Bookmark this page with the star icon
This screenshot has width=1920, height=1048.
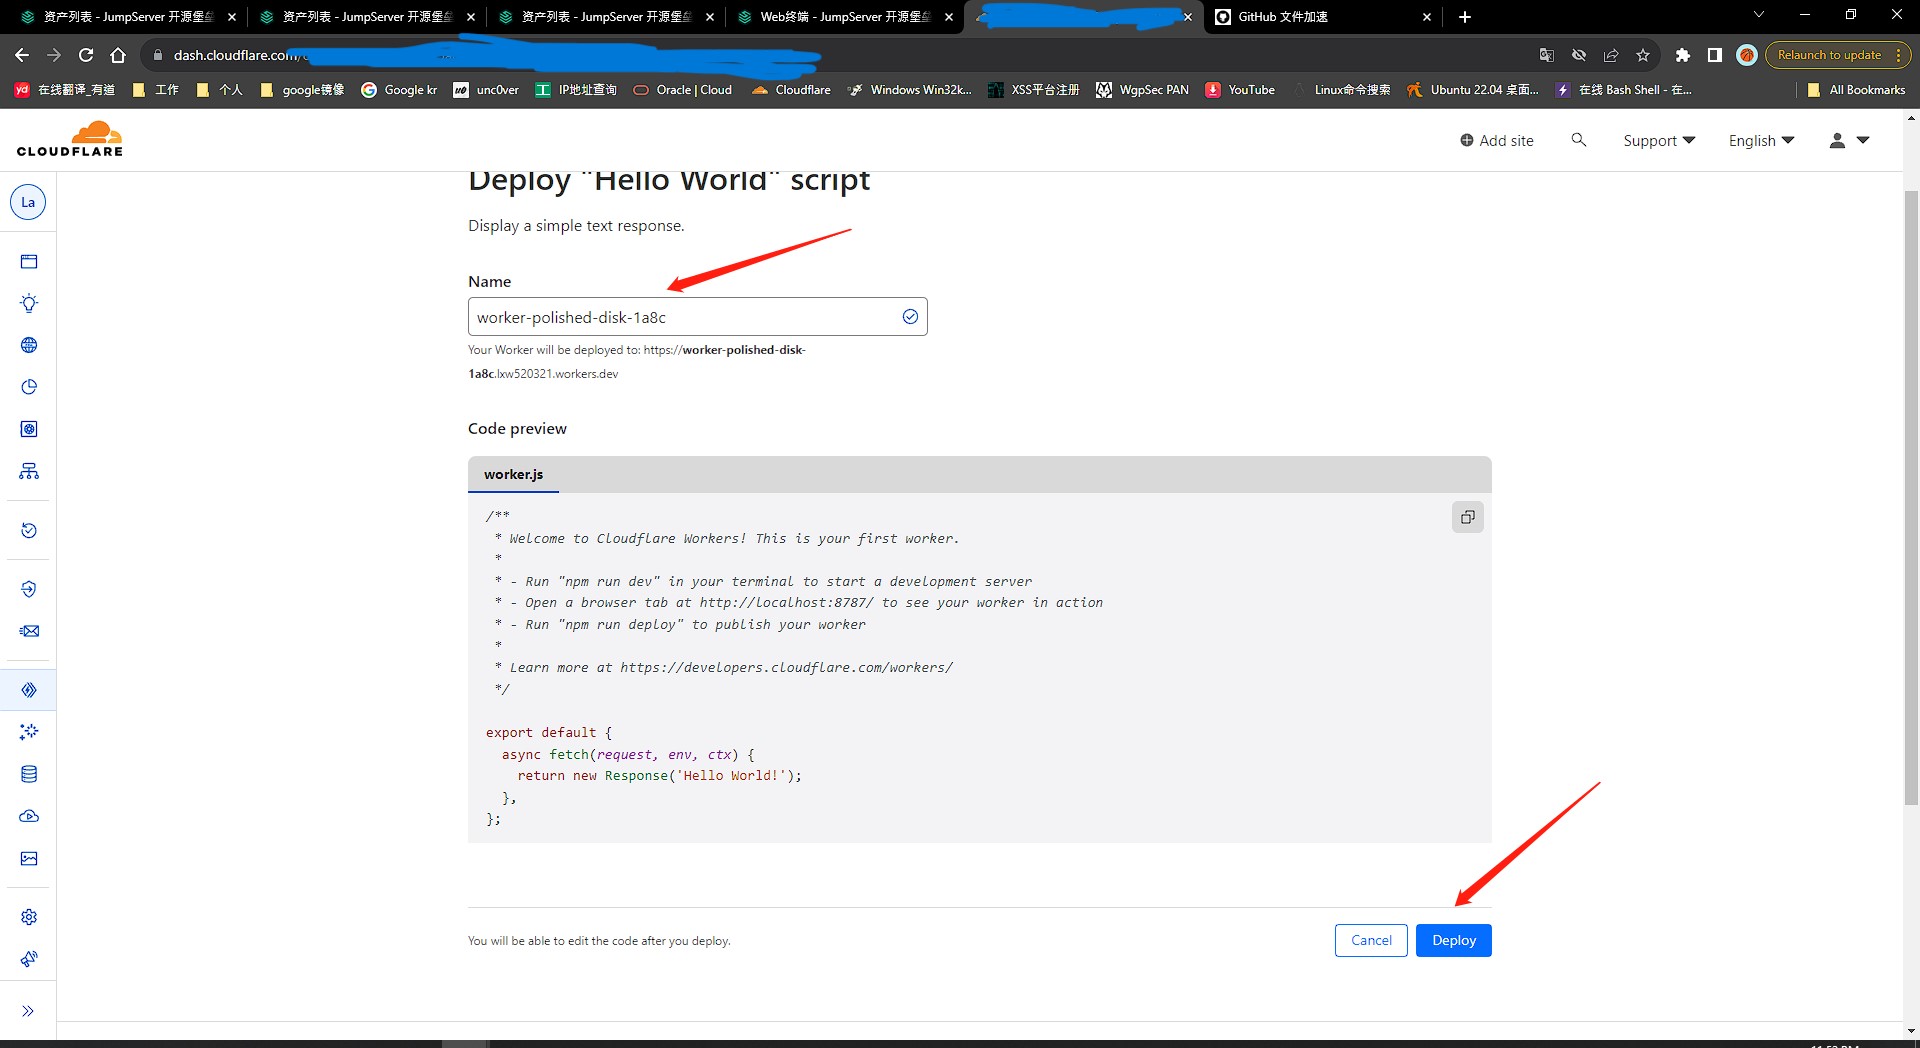point(1643,55)
